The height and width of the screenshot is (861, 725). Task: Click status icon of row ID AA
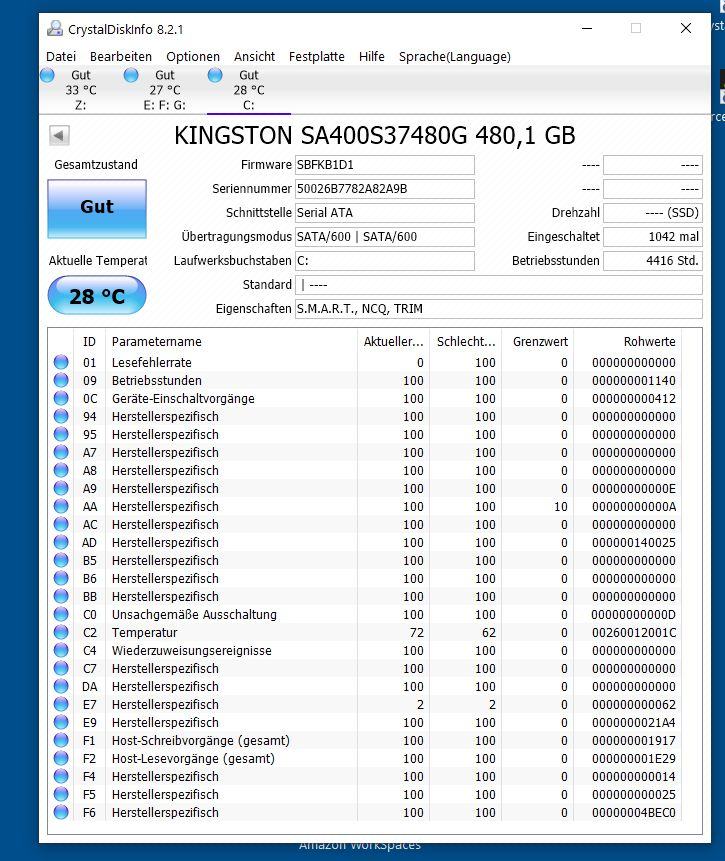(61, 506)
